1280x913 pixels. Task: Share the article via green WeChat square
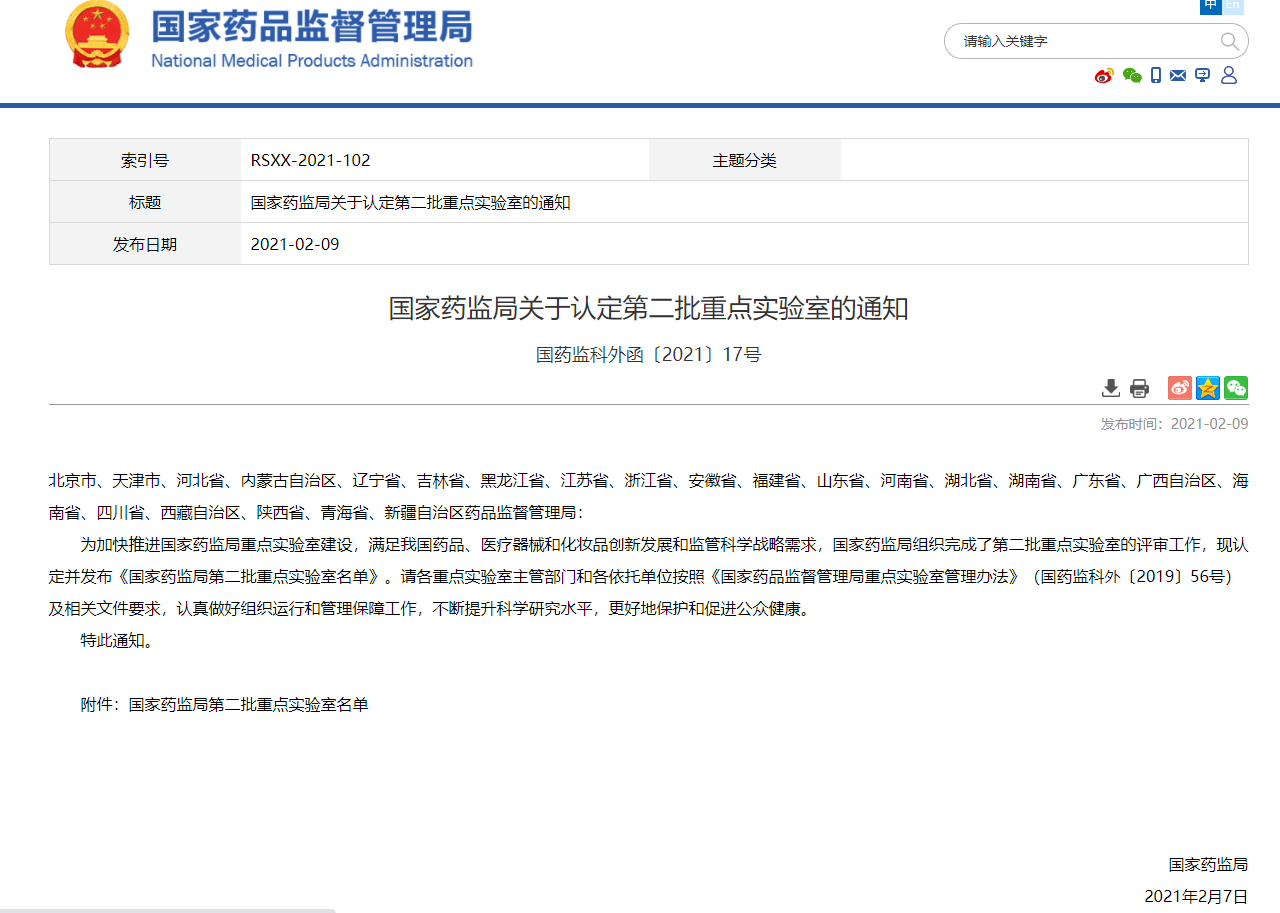pyautogui.click(x=1236, y=388)
